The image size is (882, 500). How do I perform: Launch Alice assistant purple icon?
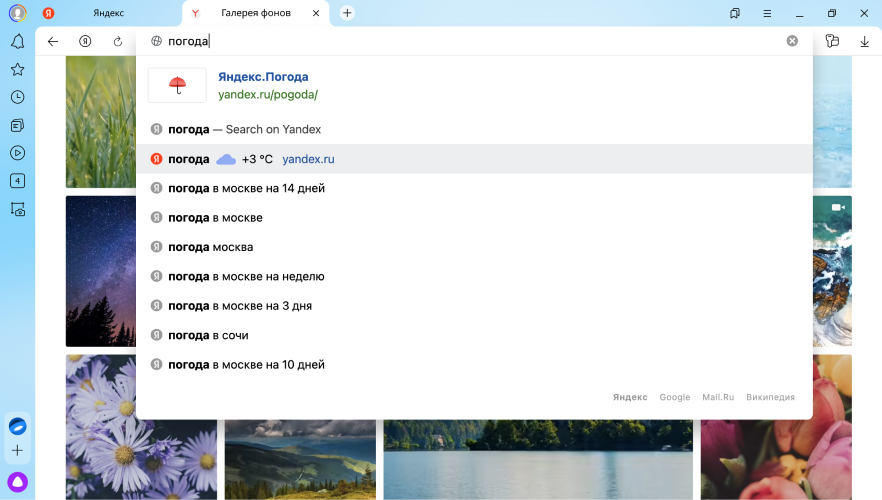tap(17, 482)
